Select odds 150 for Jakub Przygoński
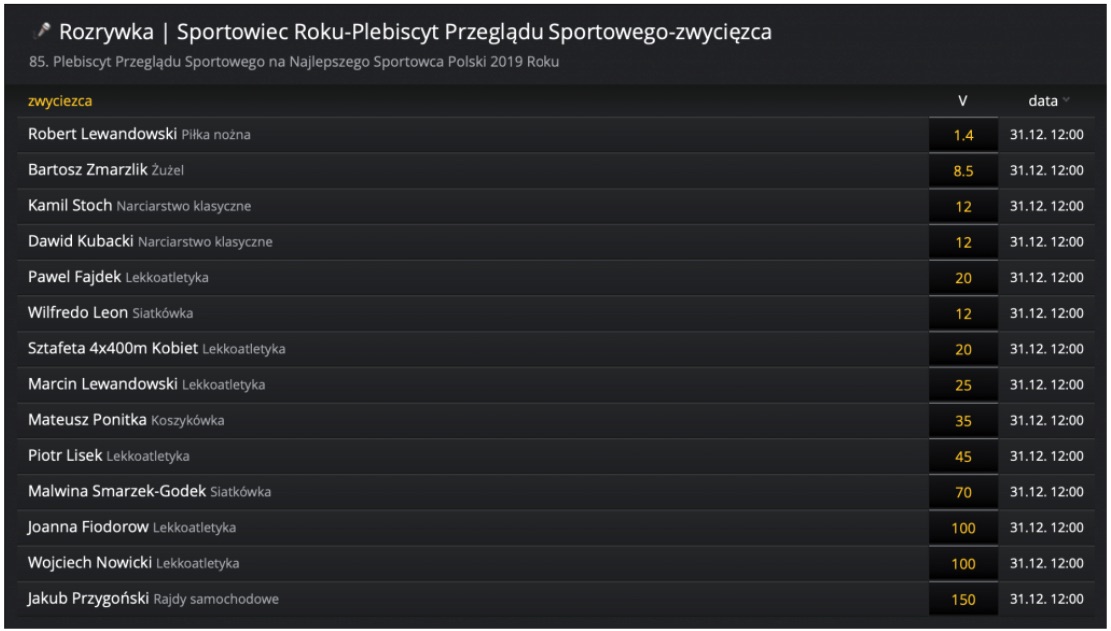Image resolution: width=1111 pixels, height=631 pixels. (963, 600)
